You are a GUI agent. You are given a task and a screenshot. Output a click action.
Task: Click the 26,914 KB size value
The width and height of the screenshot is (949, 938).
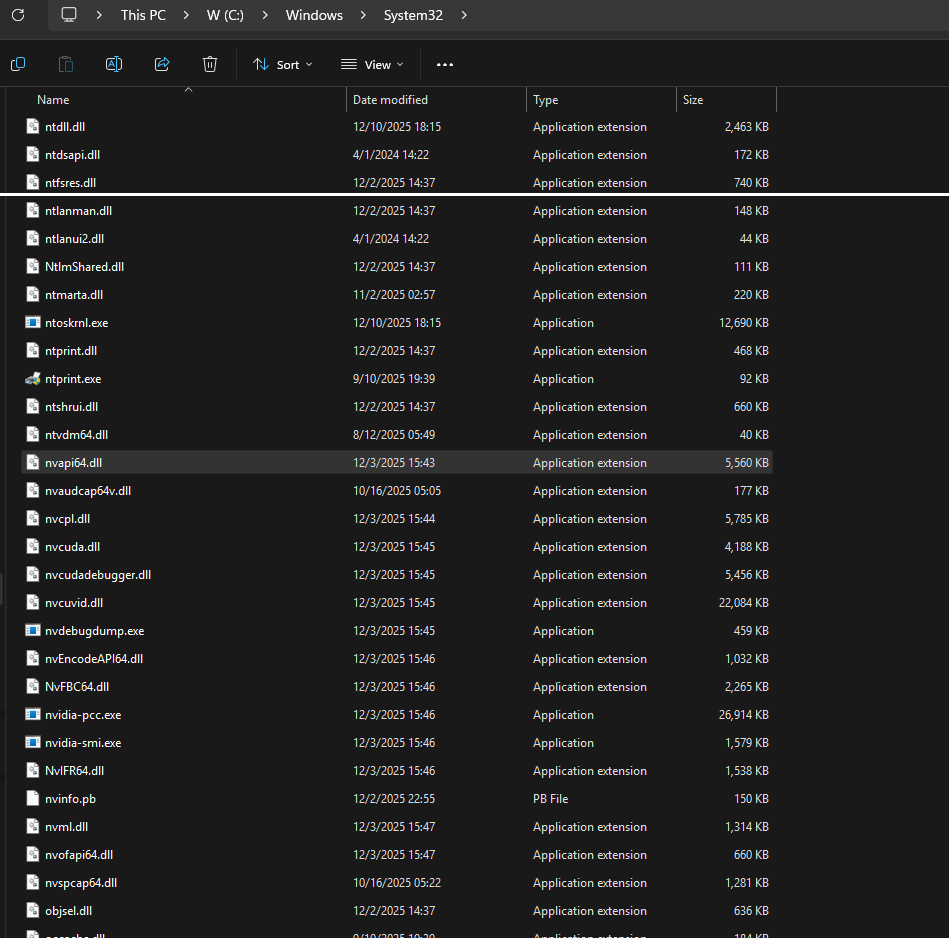pos(744,715)
